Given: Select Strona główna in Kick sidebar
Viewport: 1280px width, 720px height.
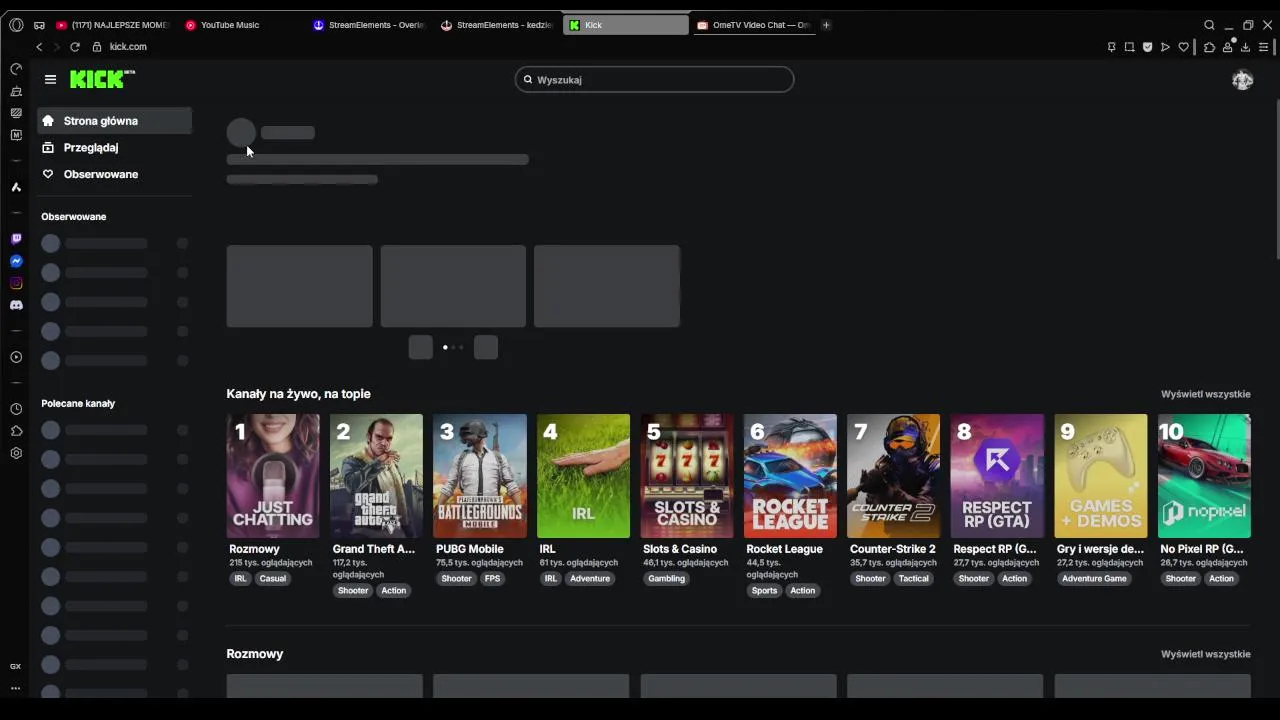Looking at the screenshot, I should coord(114,121).
